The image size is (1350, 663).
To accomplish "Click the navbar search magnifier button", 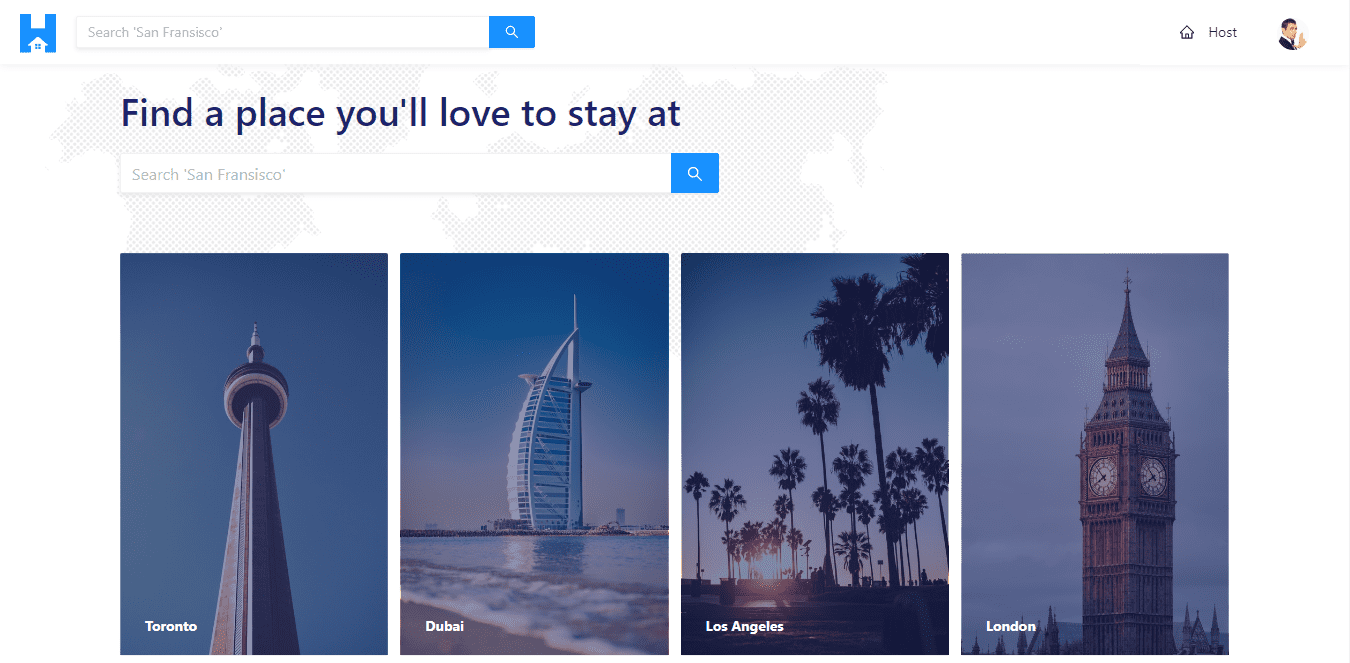I will click(x=512, y=32).
